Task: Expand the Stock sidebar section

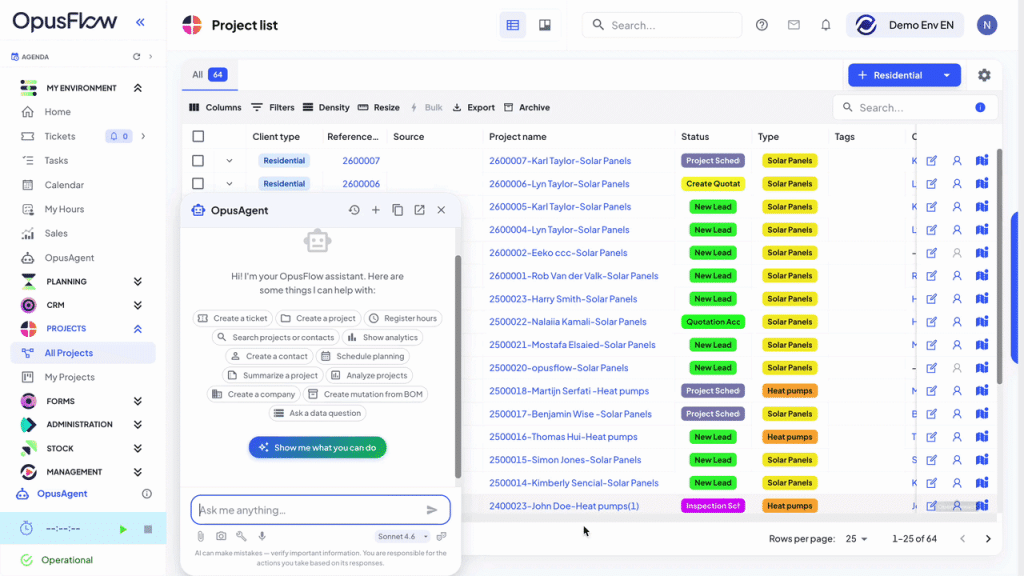Action: 138,449
